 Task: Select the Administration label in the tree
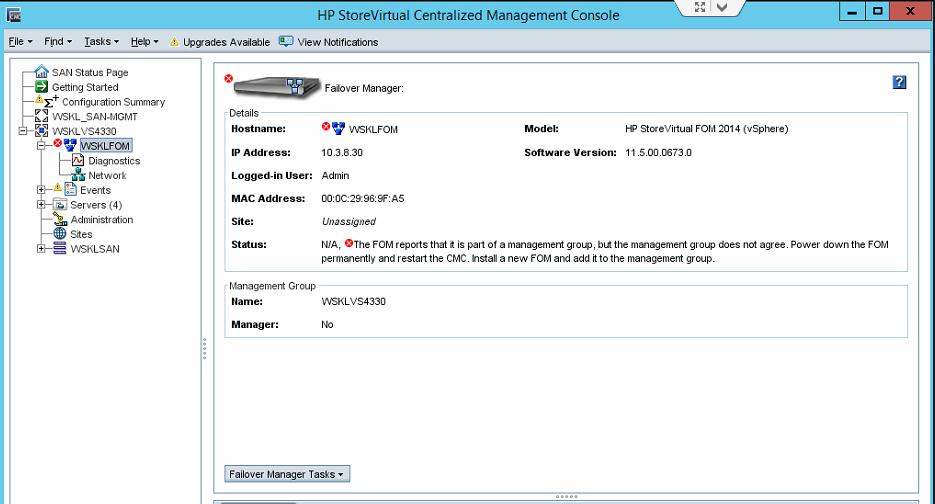click(102, 219)
